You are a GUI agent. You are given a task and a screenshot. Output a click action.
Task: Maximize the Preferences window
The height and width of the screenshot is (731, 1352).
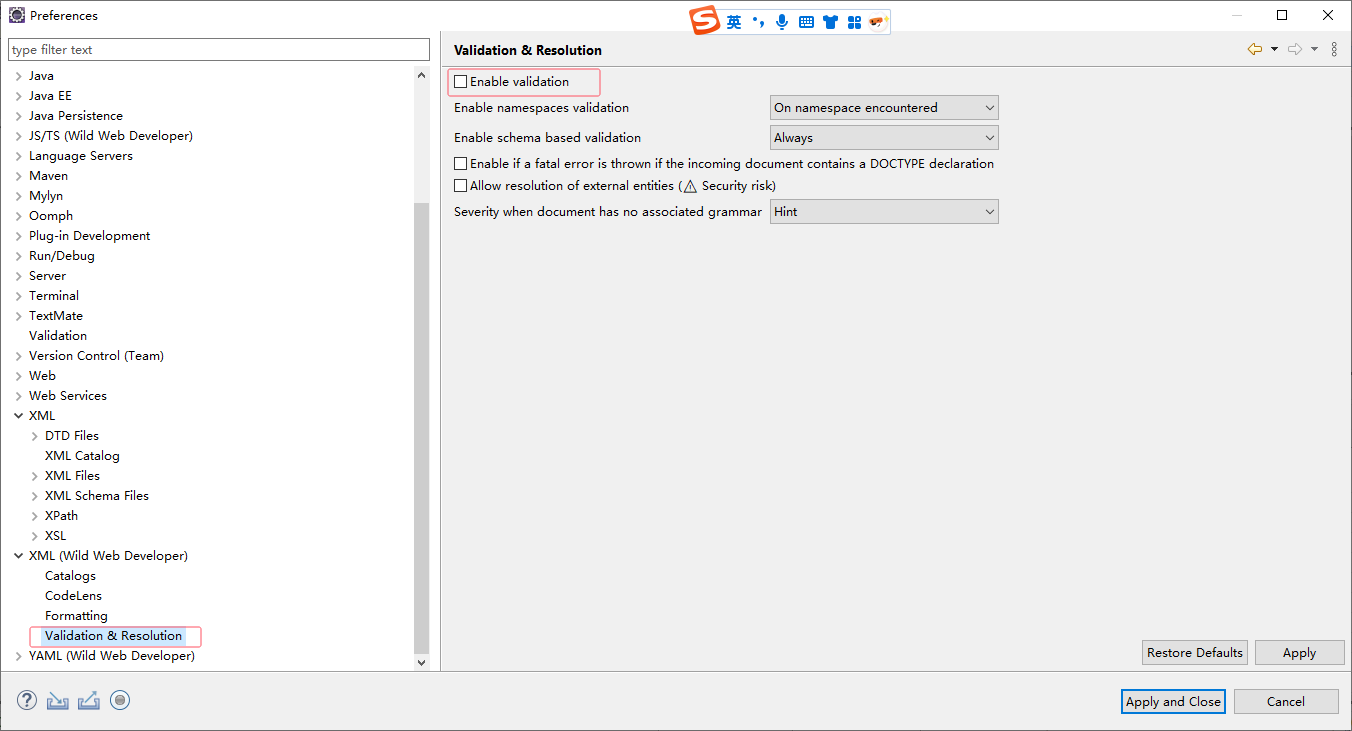[1282, 15]
